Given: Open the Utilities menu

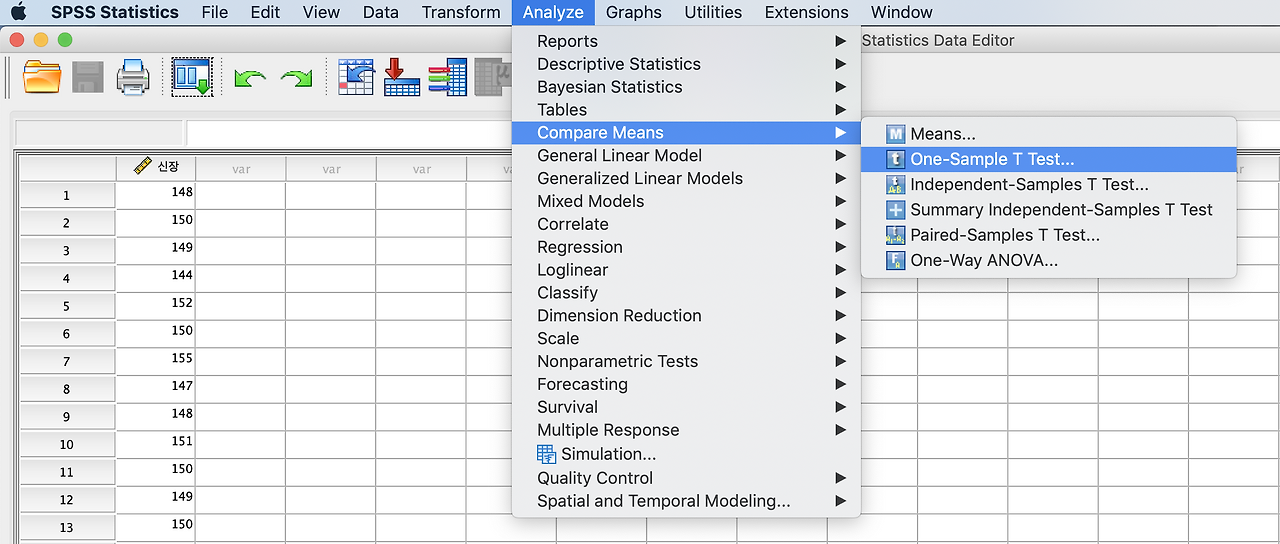Looking at the screenshot, I should click(713, 12).
